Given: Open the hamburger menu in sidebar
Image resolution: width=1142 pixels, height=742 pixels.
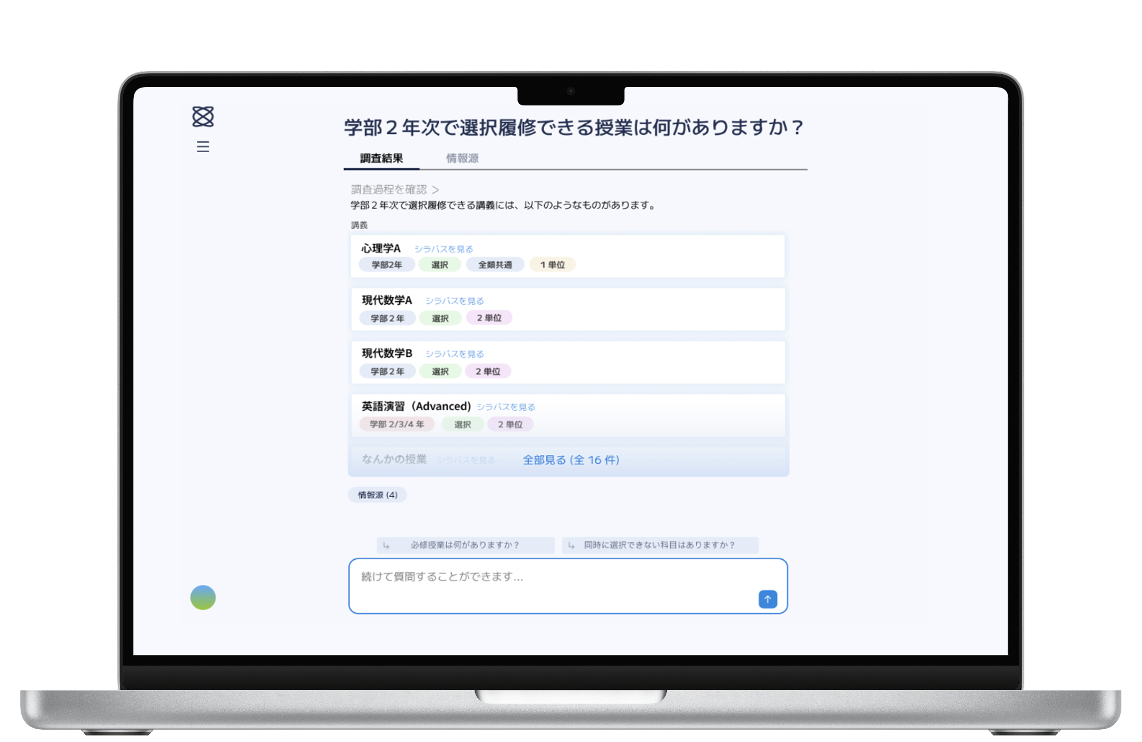Looking at the screenshot, I should pyautogui.click(x=203, y=147).
